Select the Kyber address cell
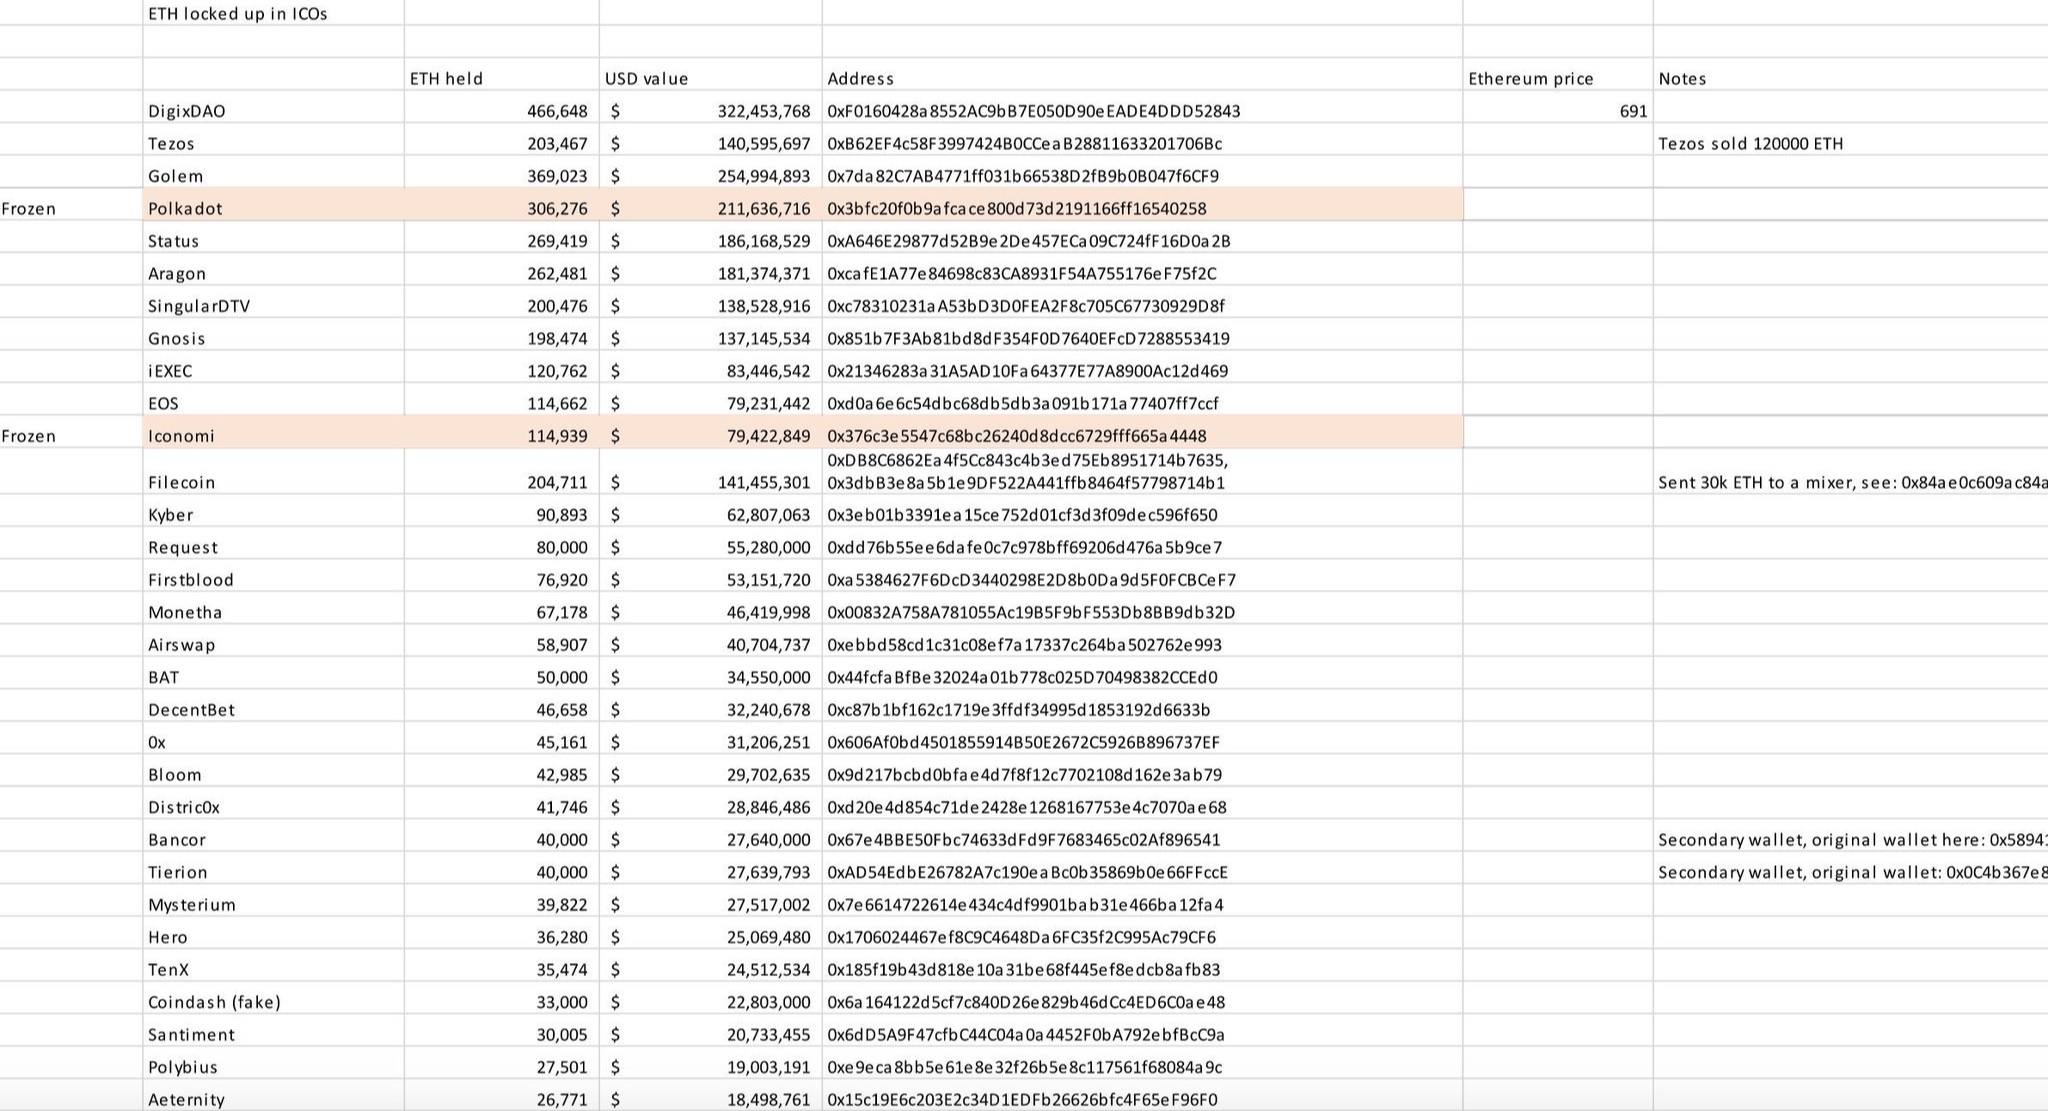This screenshot has width=2048, height=1111. click(x=1022, y=515)
